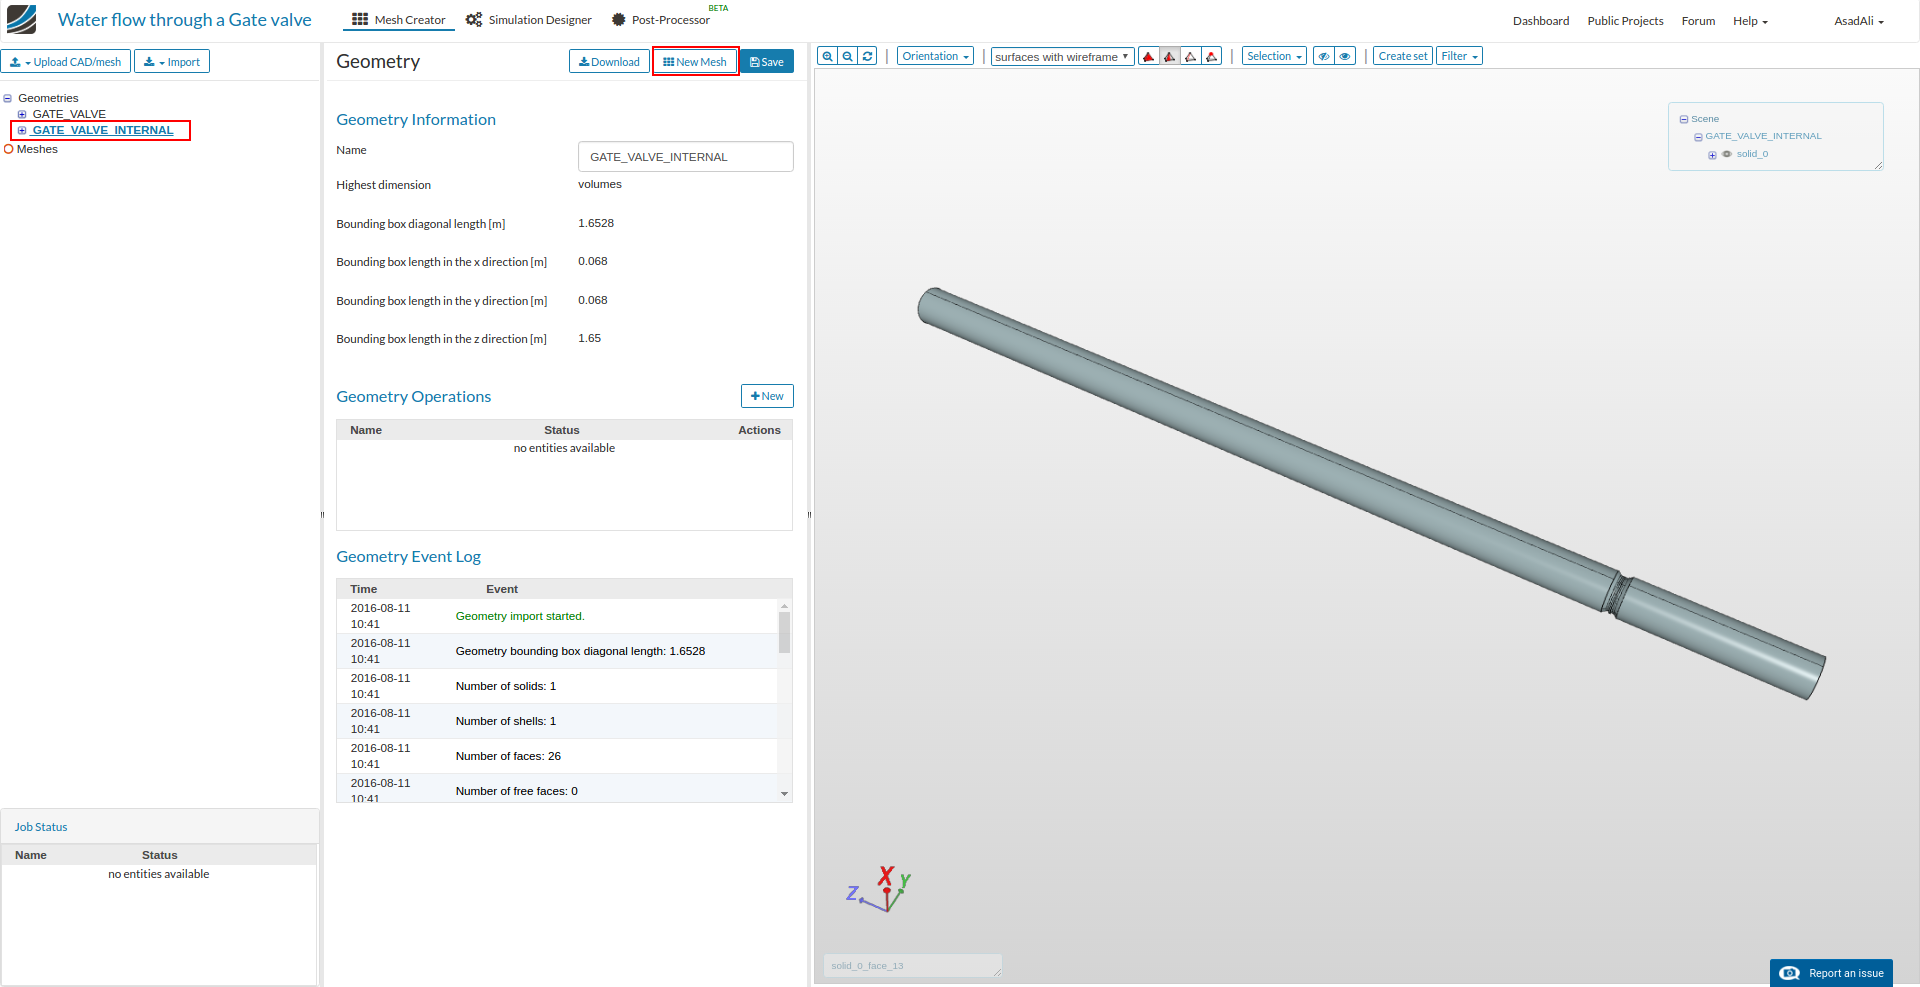The height and width of the screenshot is (987, 1920).
Task: Click the Job Status panel header
Action: (160, 827)
